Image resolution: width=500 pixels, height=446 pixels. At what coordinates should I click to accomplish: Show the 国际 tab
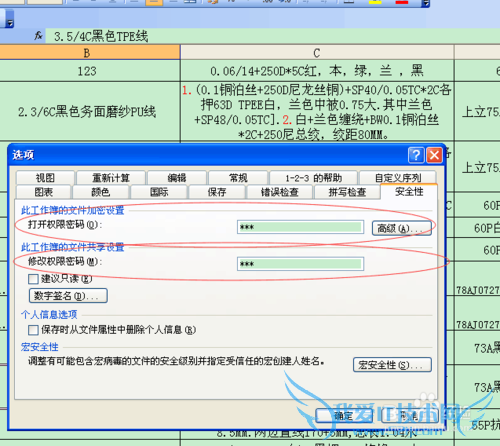click(x=159, y=192)
